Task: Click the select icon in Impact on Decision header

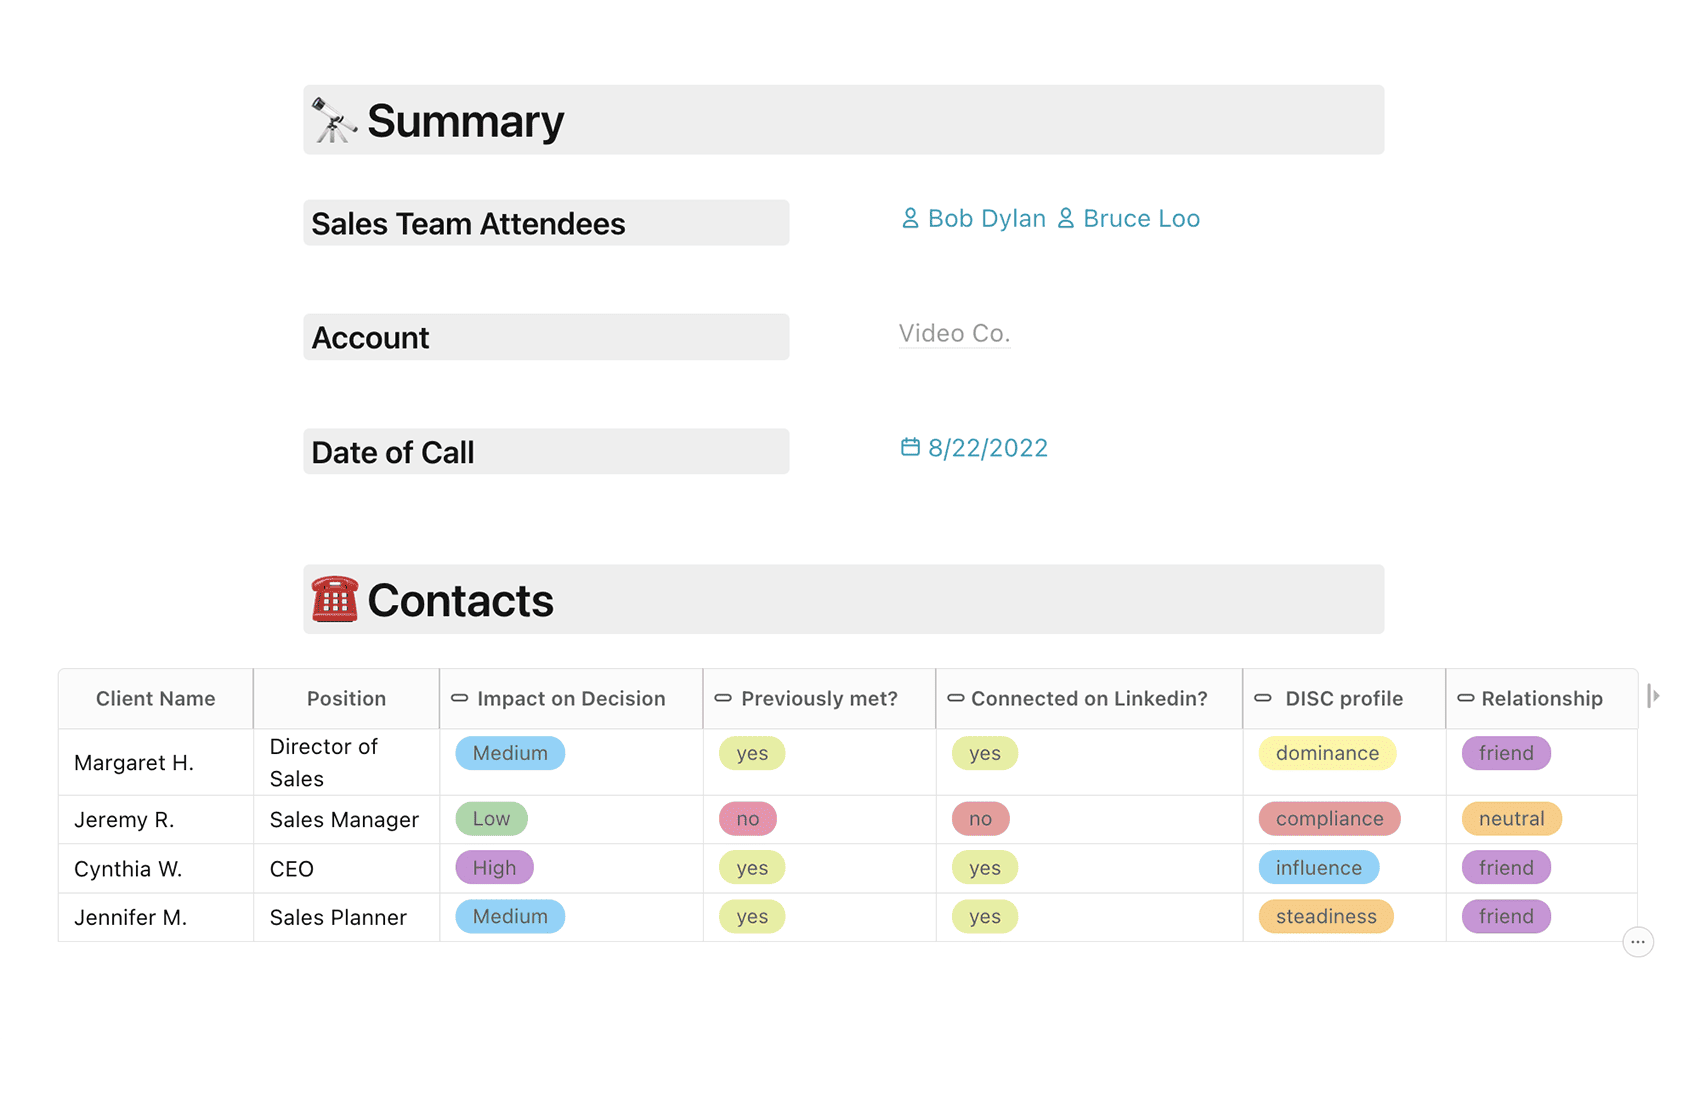Action: point(460,698)
